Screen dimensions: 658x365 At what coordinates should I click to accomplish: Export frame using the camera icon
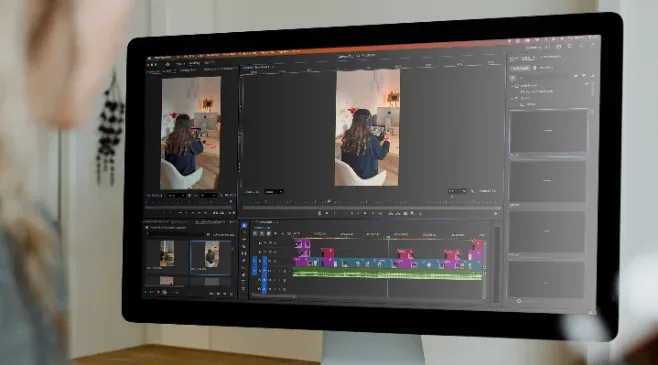click(x=405, y=214)
